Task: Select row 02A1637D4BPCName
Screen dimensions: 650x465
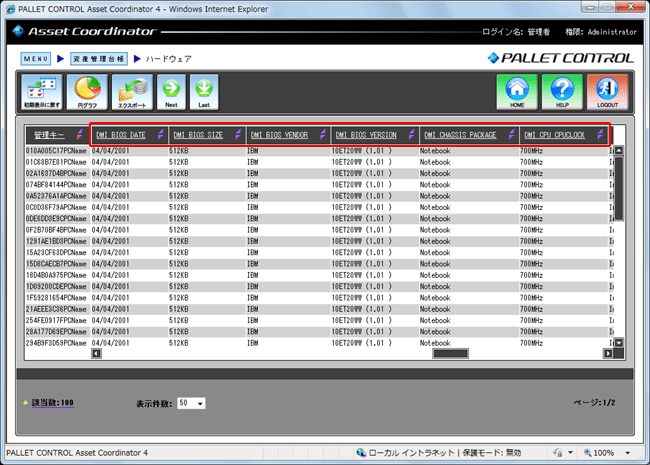Action: 319,173
